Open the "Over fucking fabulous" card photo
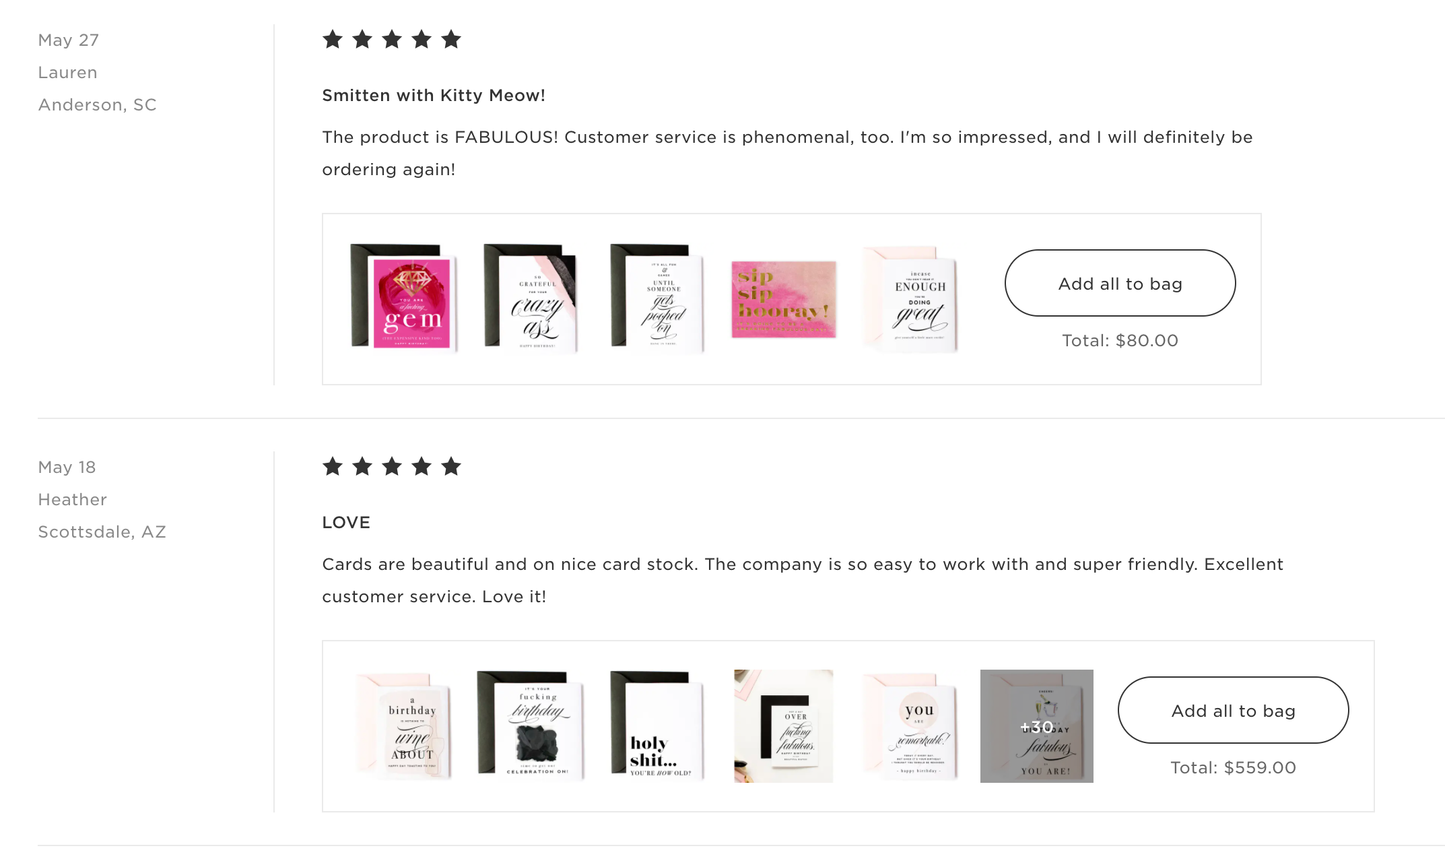 [783, 726]
